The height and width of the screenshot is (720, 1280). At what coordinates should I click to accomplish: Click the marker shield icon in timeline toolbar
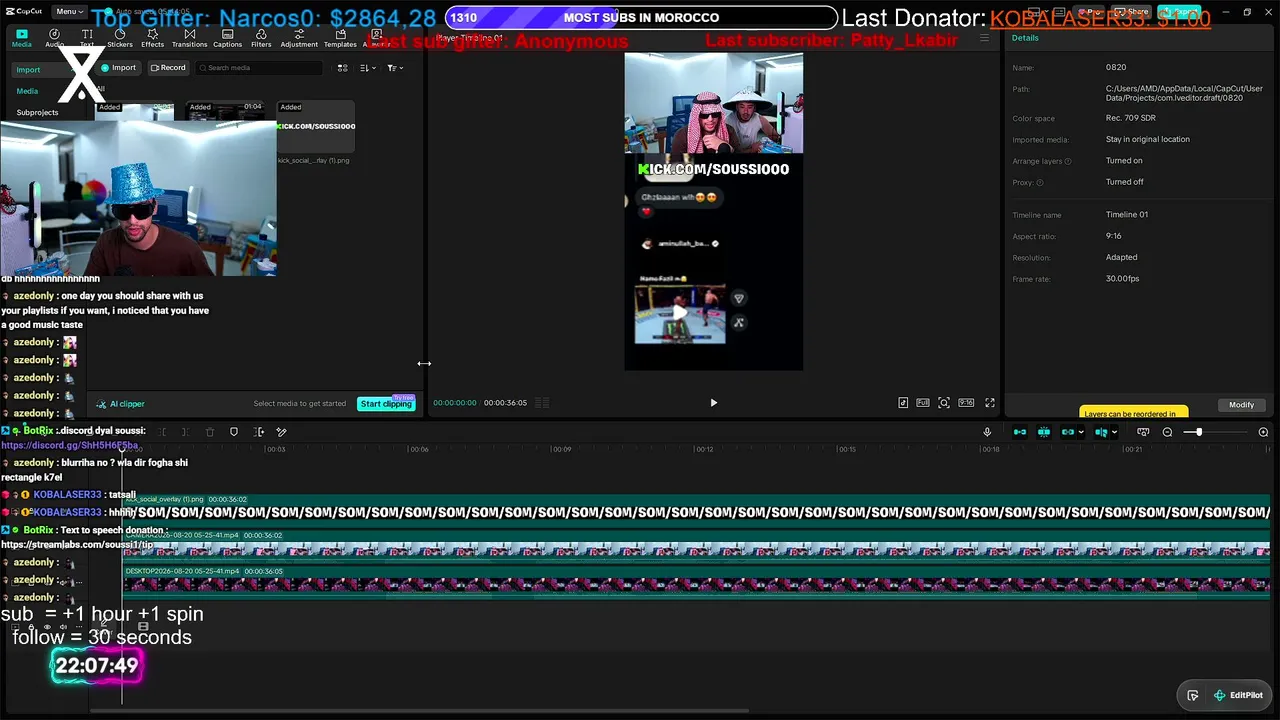(x=234, y=432)
